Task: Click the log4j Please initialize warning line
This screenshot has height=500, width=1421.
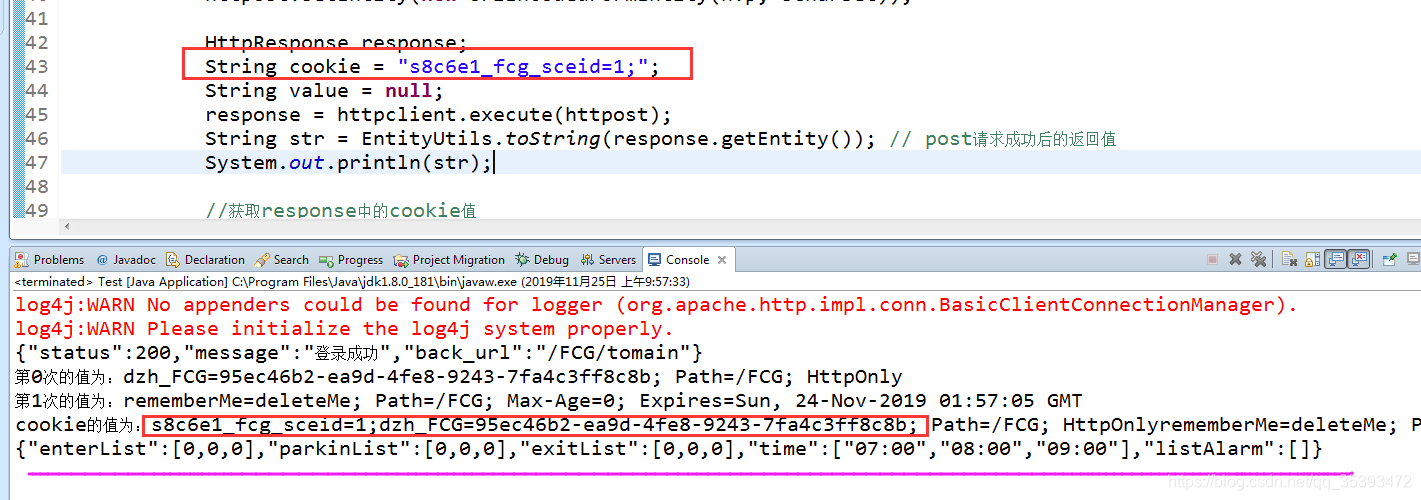Action: pos(345,329)
